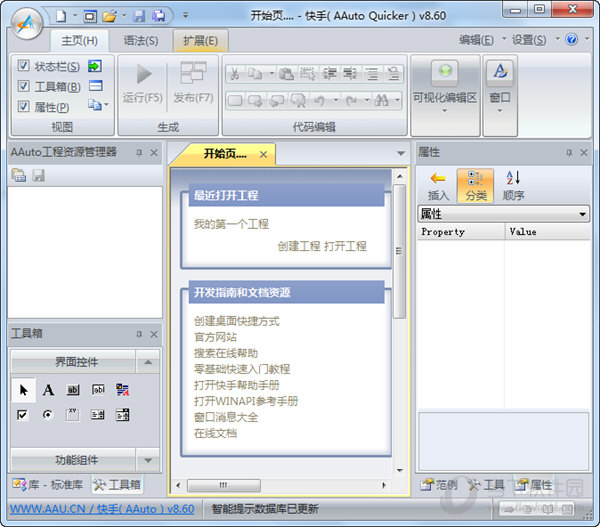Click the Cut scissors icon
The width and height of the screenshot is (600, 527).
(235, 73)
